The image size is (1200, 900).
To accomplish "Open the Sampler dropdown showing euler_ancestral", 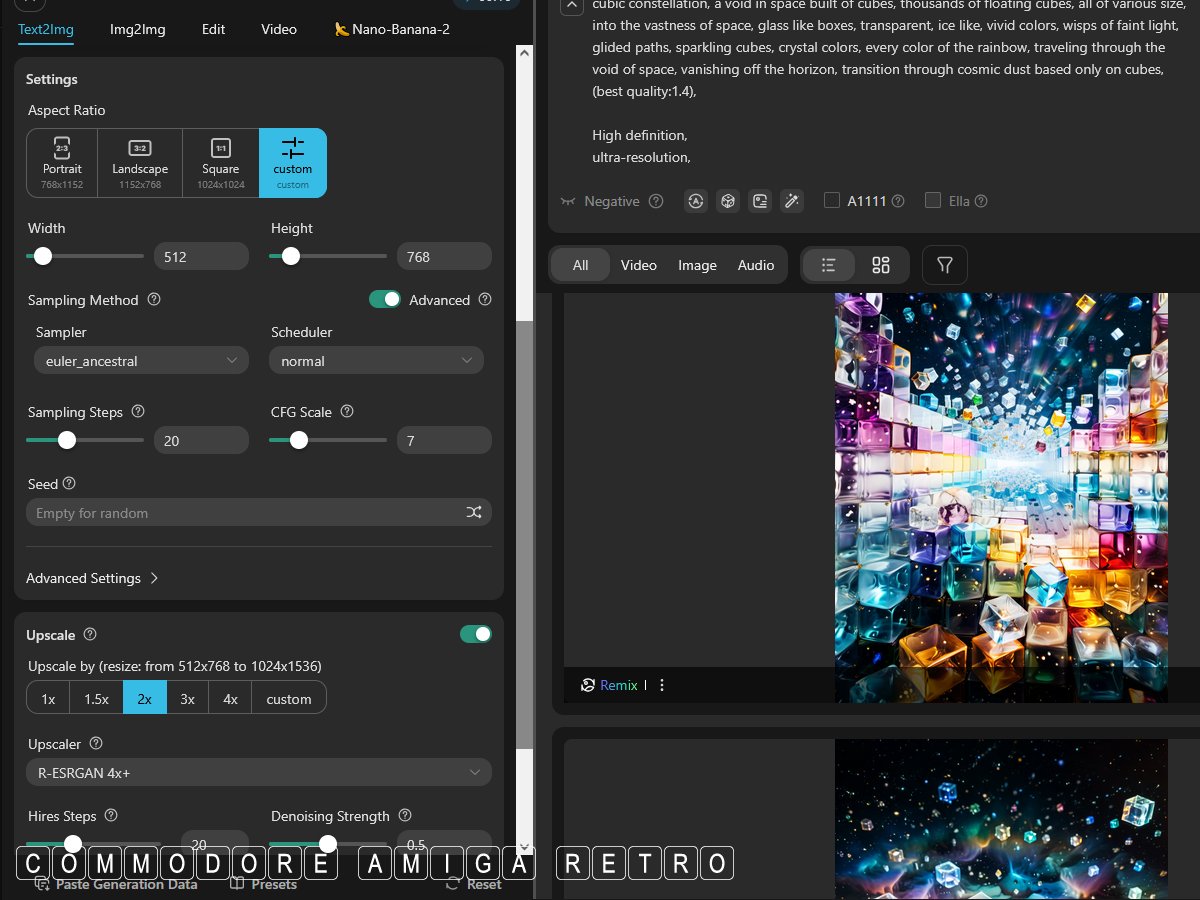I will [x=140, y=361].
